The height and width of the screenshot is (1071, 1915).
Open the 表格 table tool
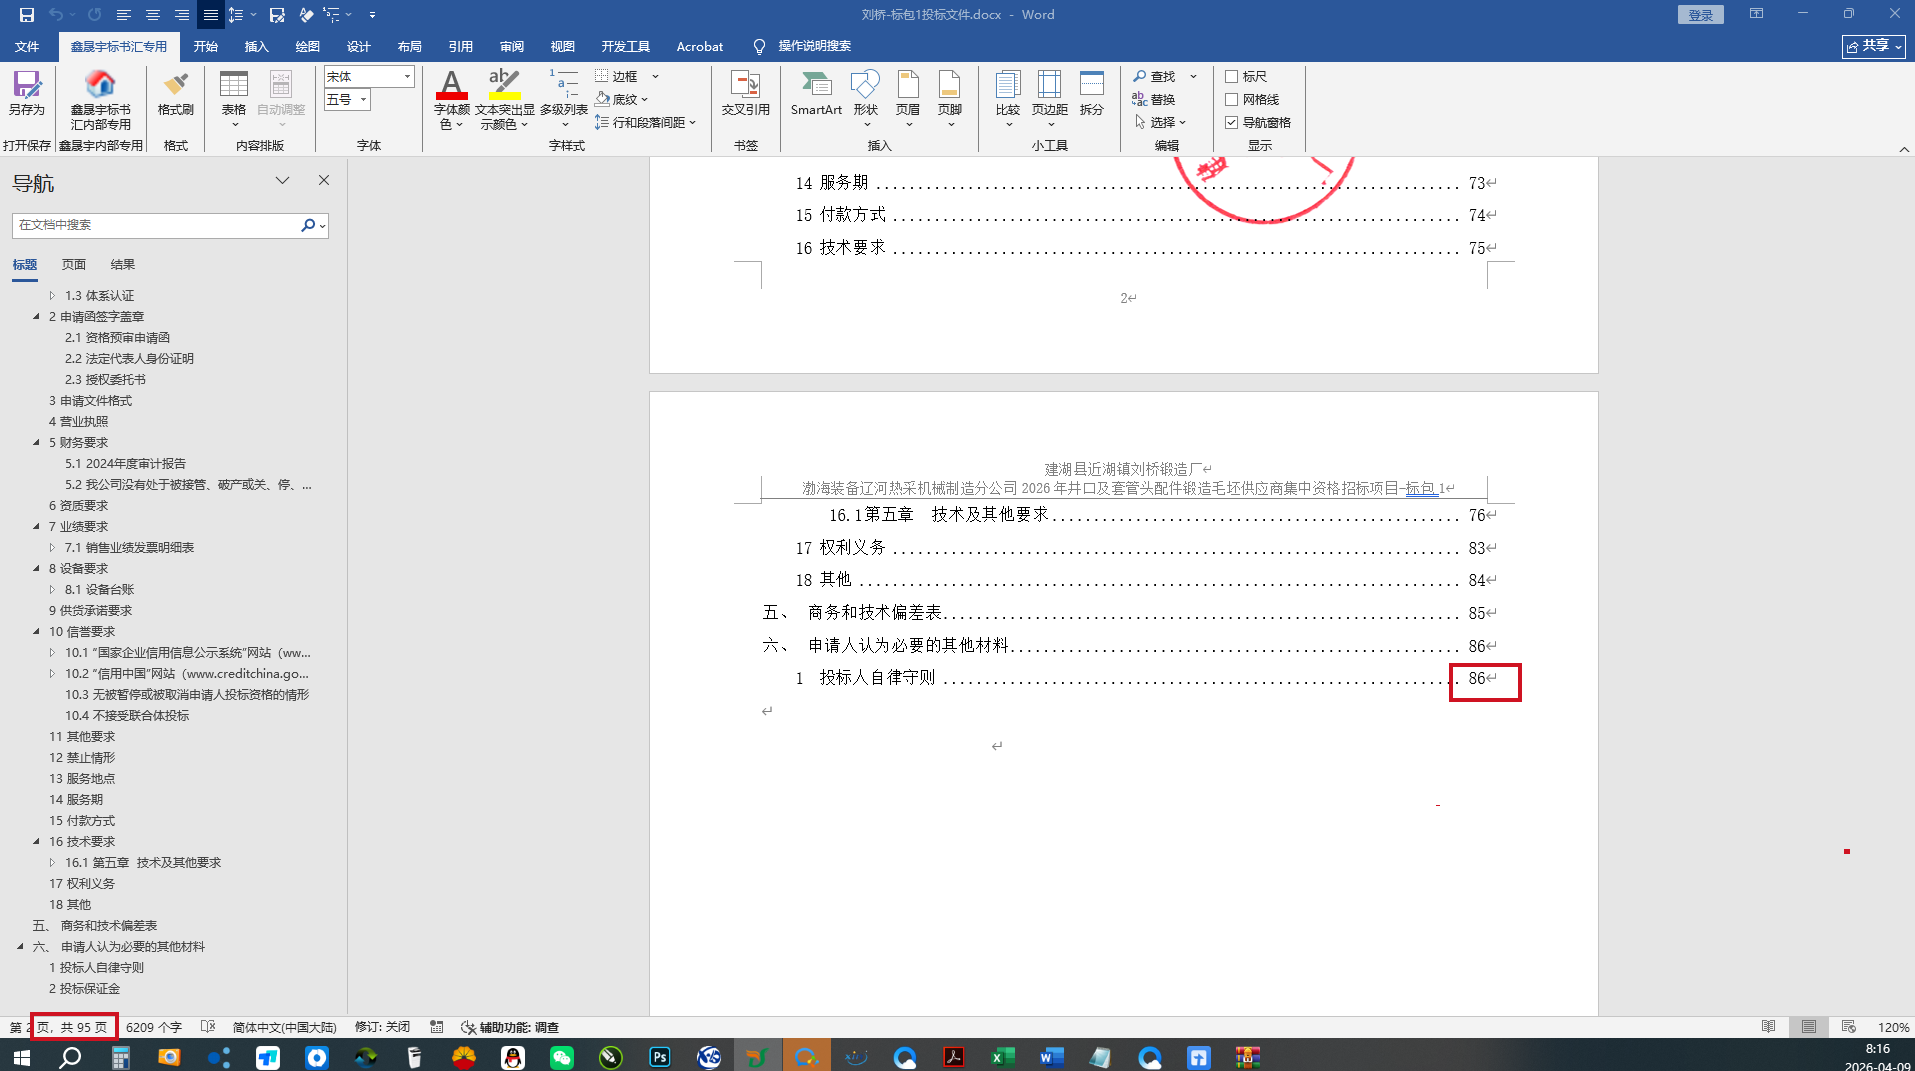[x=234, y=99]
